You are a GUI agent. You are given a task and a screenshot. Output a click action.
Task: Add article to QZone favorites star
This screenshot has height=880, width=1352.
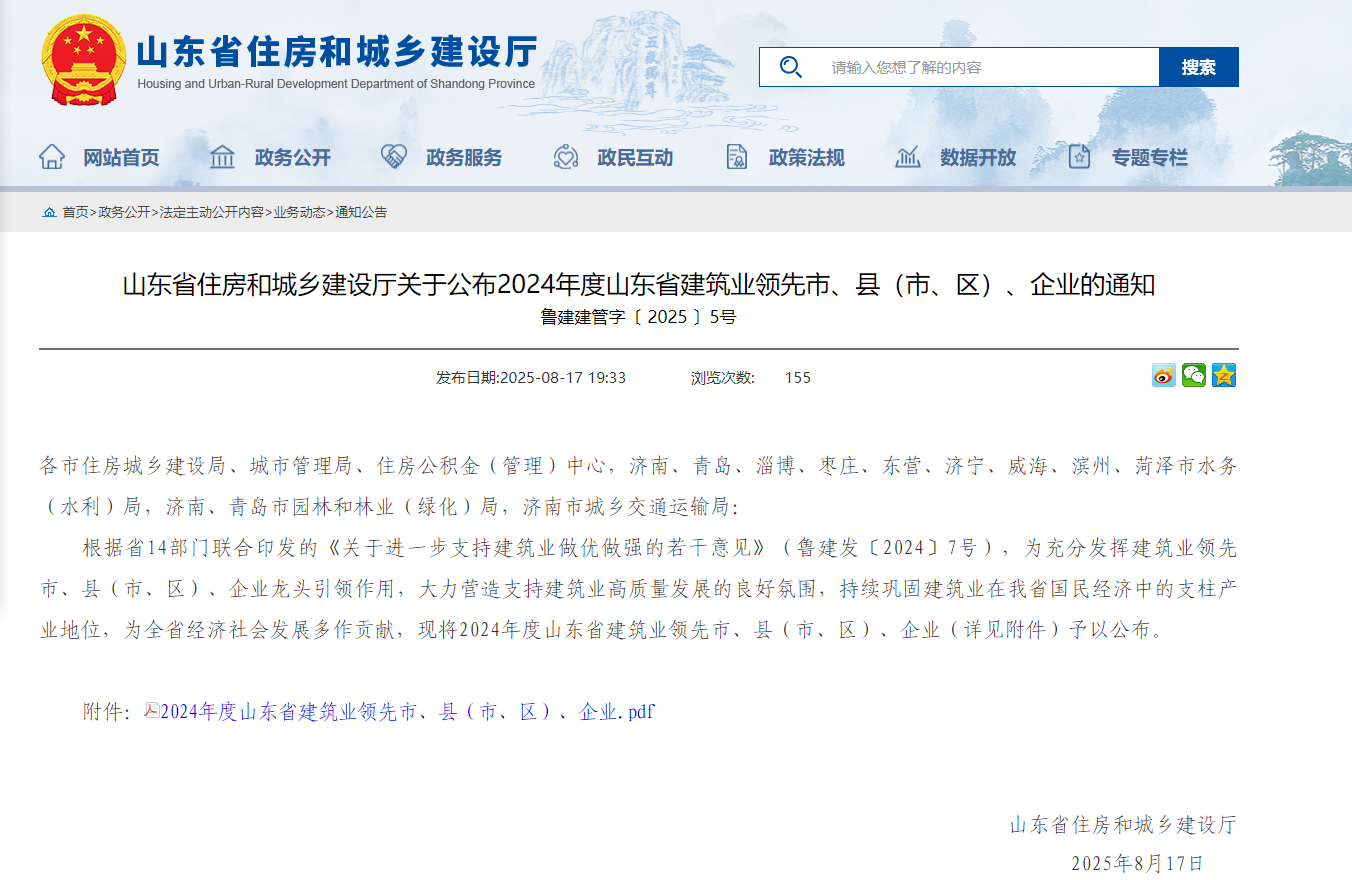[1223, 374]
